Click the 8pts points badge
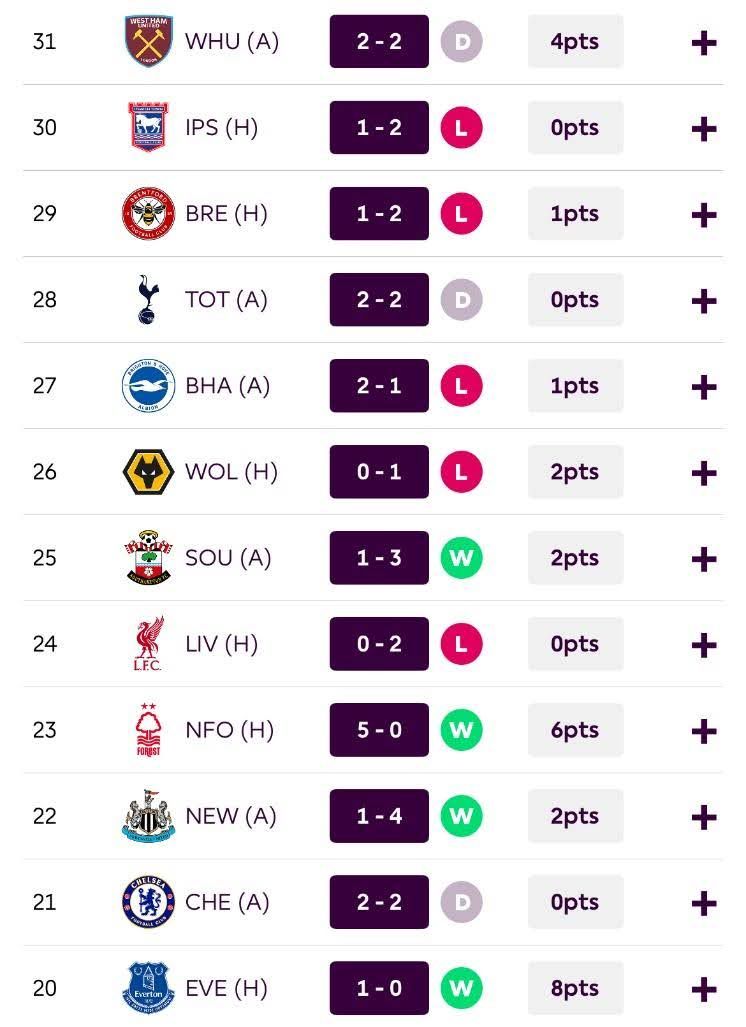 pyautogui.click(x=575, y=988)
